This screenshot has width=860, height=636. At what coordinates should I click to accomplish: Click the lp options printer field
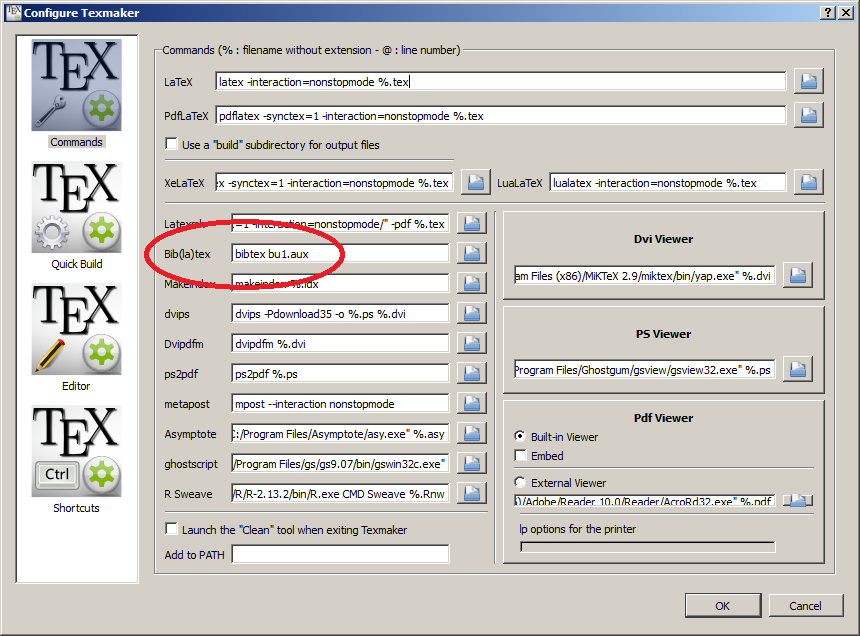(645, 546)
